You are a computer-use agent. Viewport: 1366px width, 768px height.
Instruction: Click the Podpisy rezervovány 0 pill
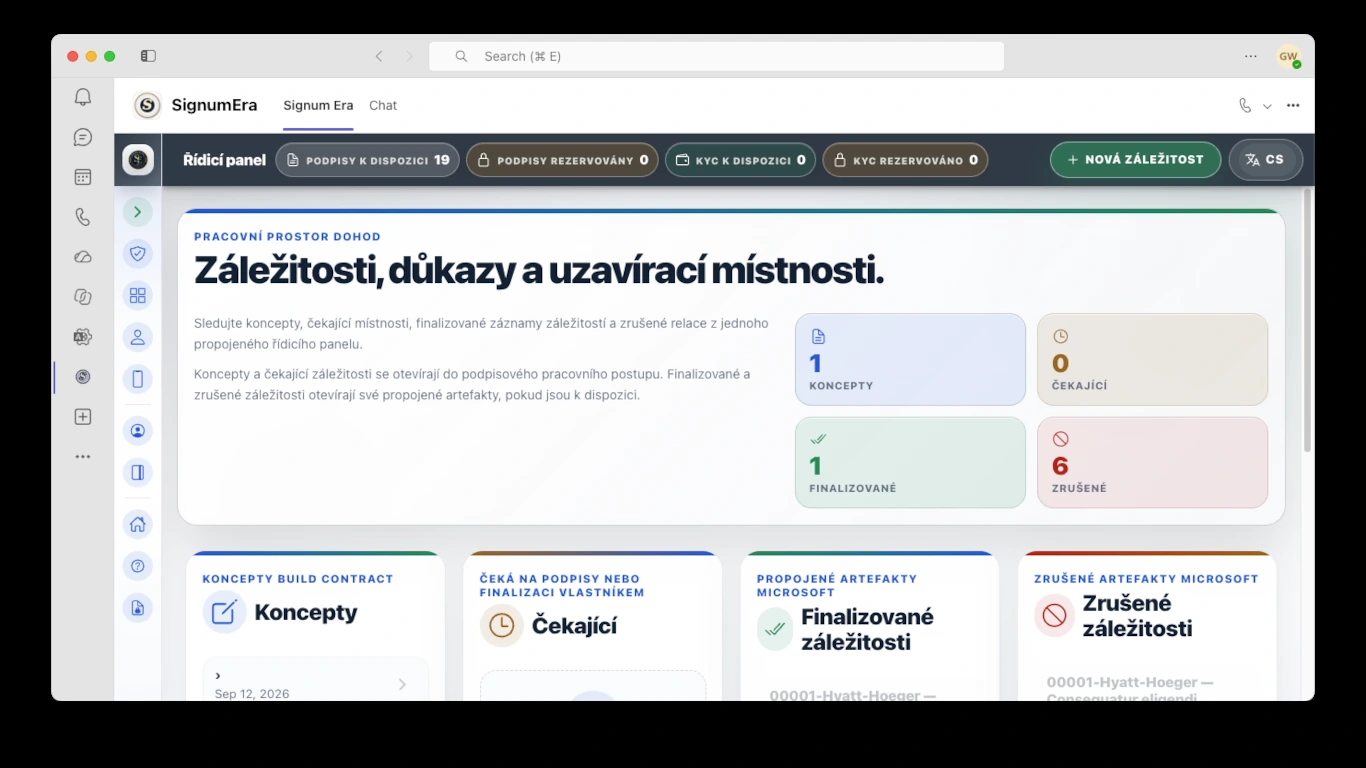pyautogui.click(x=562, y=160)
